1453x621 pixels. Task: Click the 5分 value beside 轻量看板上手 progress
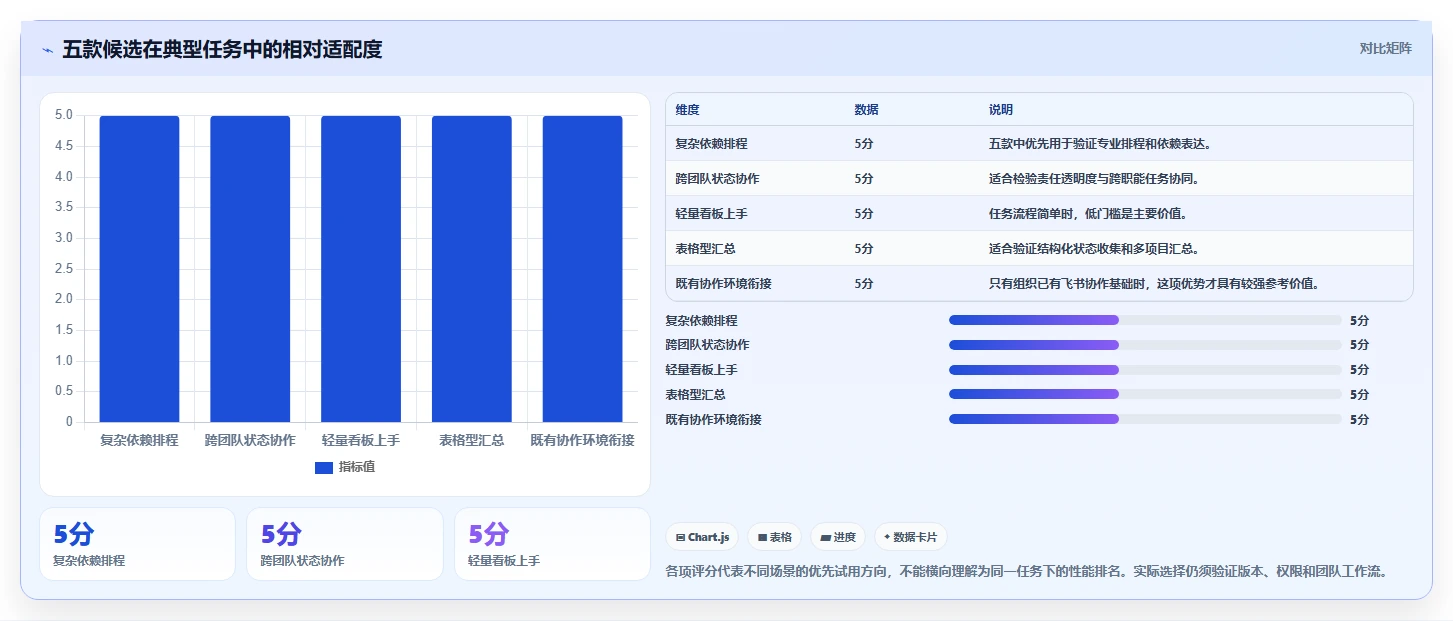pos(1359,370)
